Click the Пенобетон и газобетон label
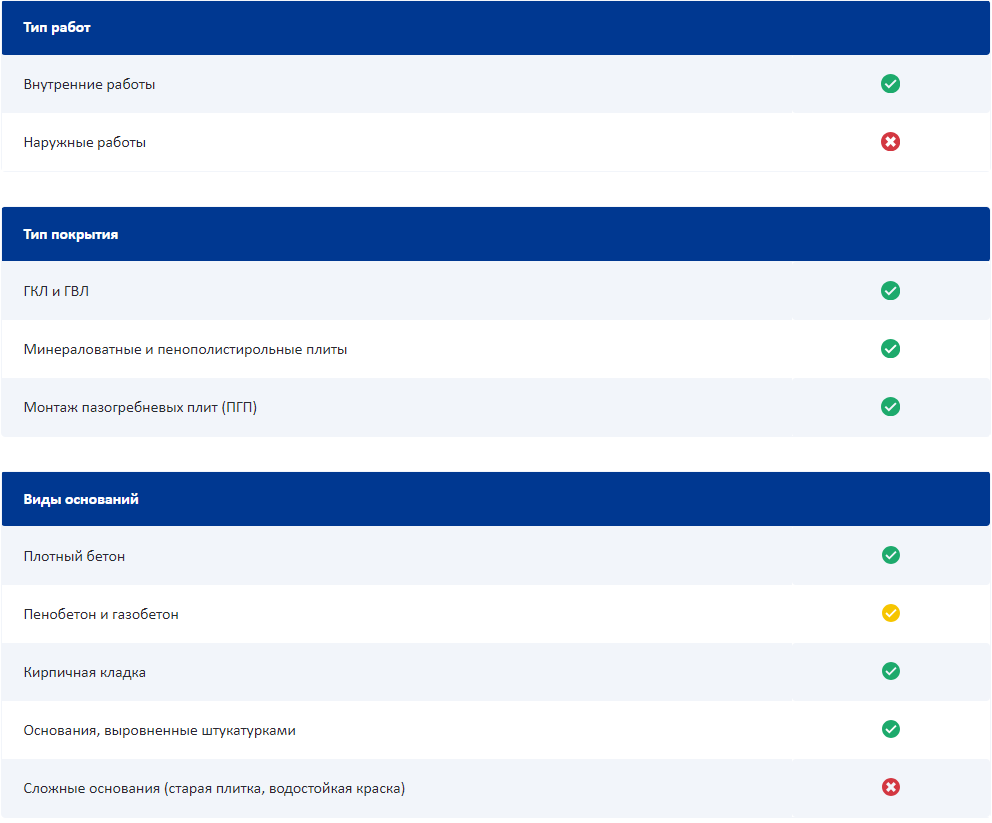This screenshot has width=992, height=823. (101, 614)
